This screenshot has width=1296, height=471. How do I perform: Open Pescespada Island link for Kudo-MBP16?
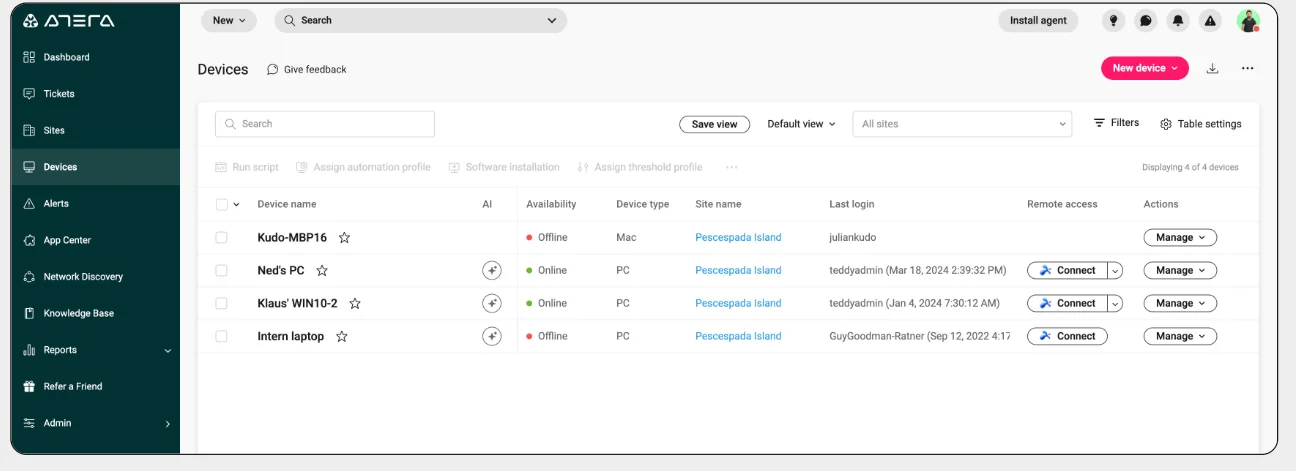(x=738, y=238)
